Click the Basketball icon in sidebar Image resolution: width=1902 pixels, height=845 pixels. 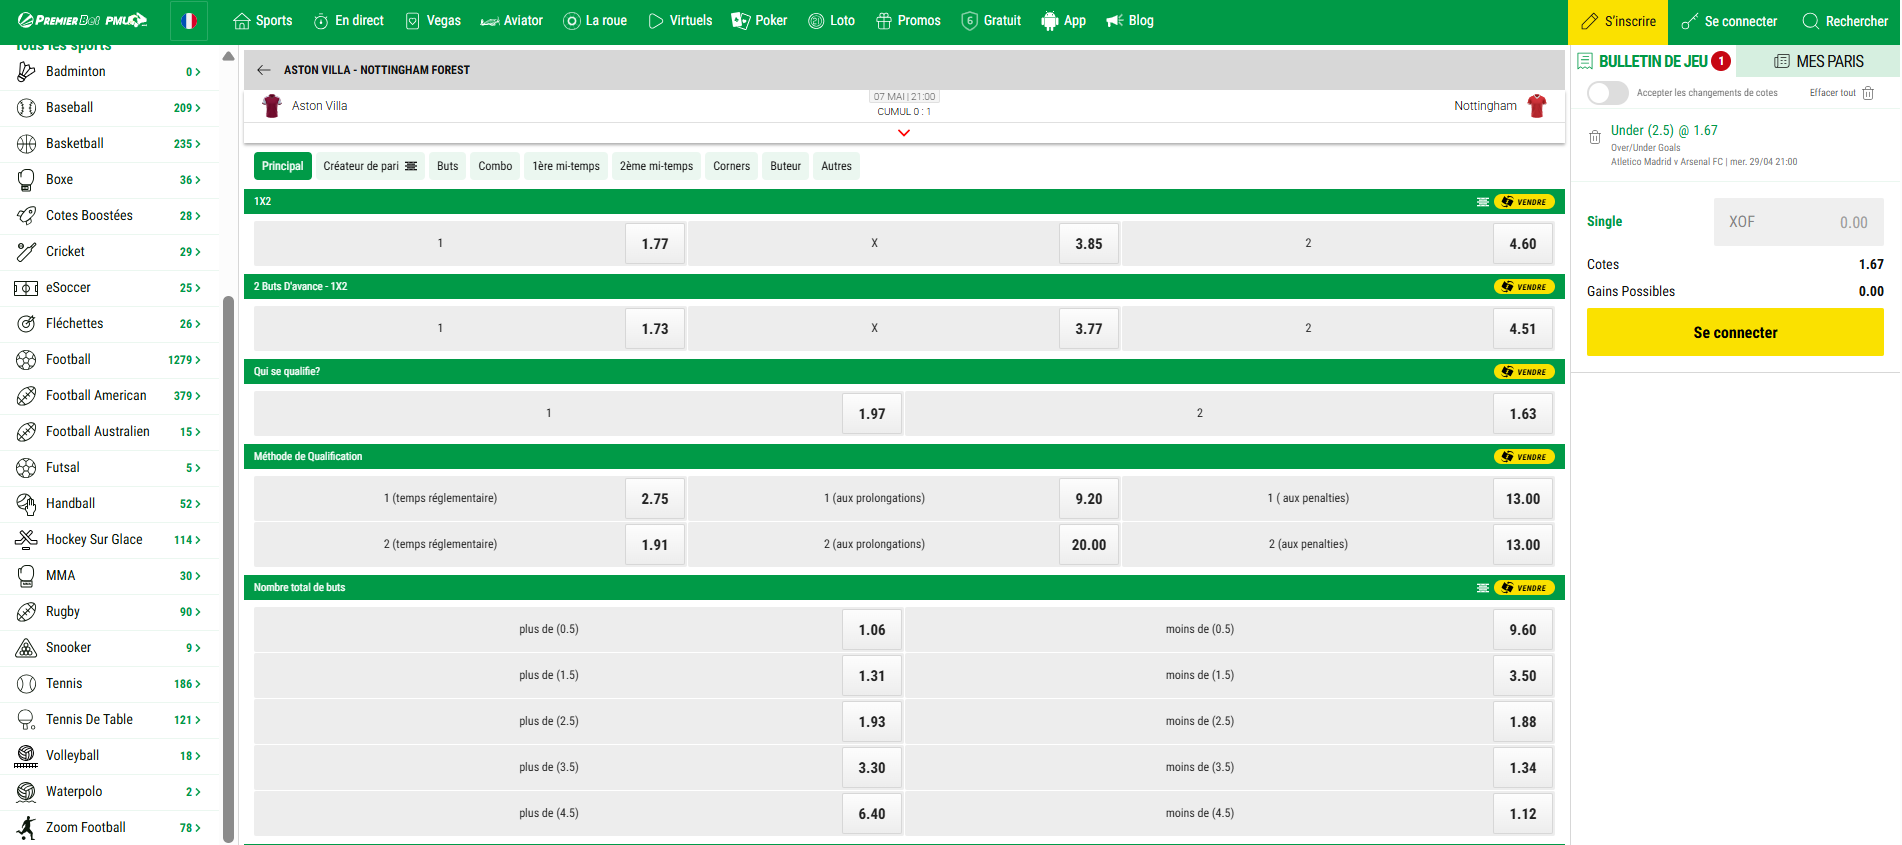(x=26, y=143)
